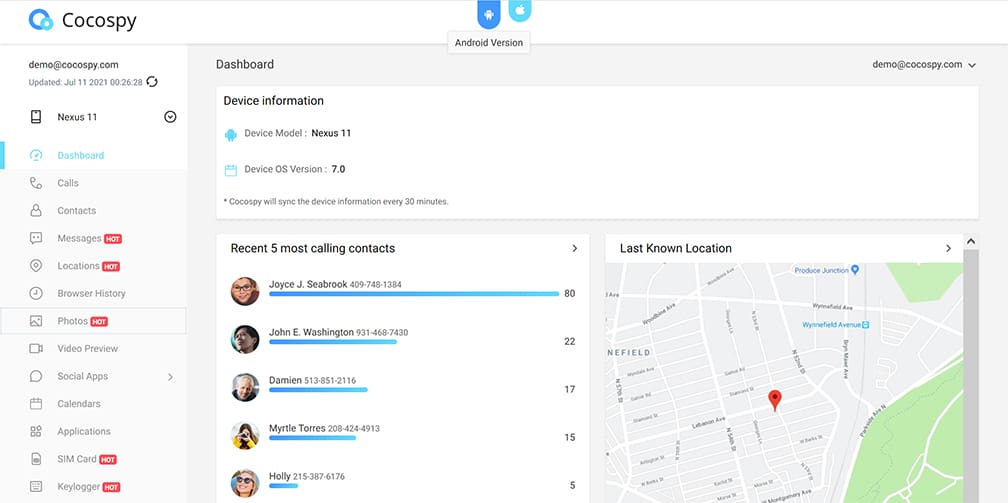This screenshot has height=503, width=1008.
Task: Click the Cocospy brand name text
Action: point(99,21)
